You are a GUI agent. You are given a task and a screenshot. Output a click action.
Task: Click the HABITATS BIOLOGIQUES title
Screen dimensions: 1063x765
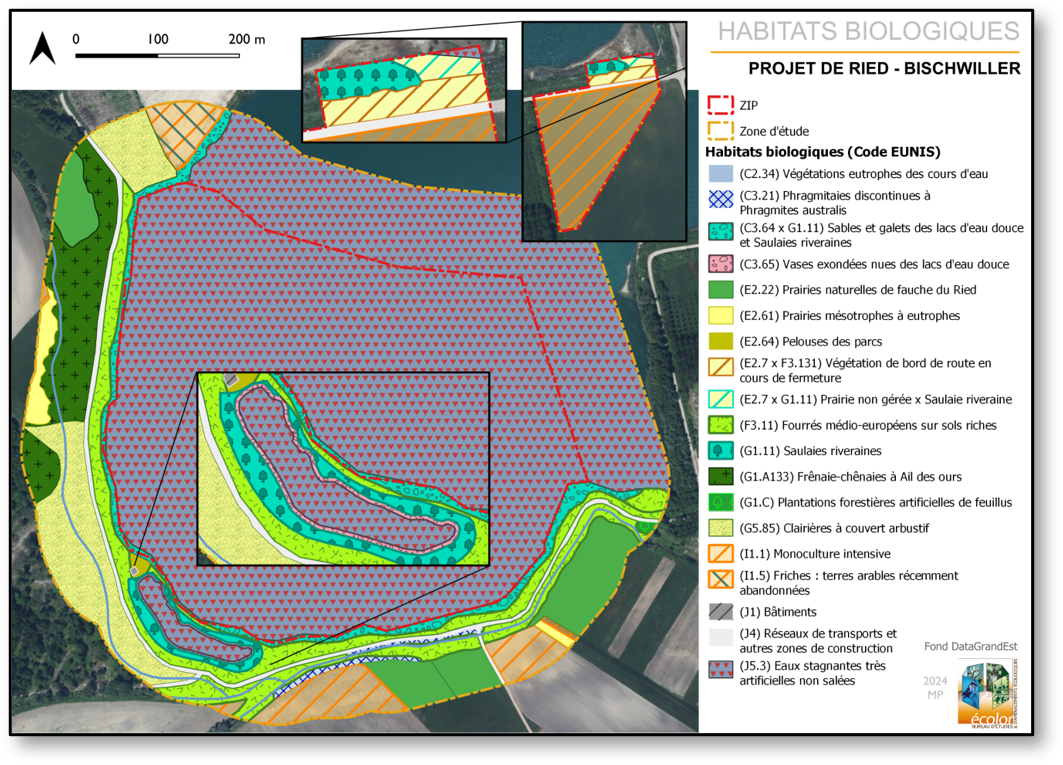[868, 31]
